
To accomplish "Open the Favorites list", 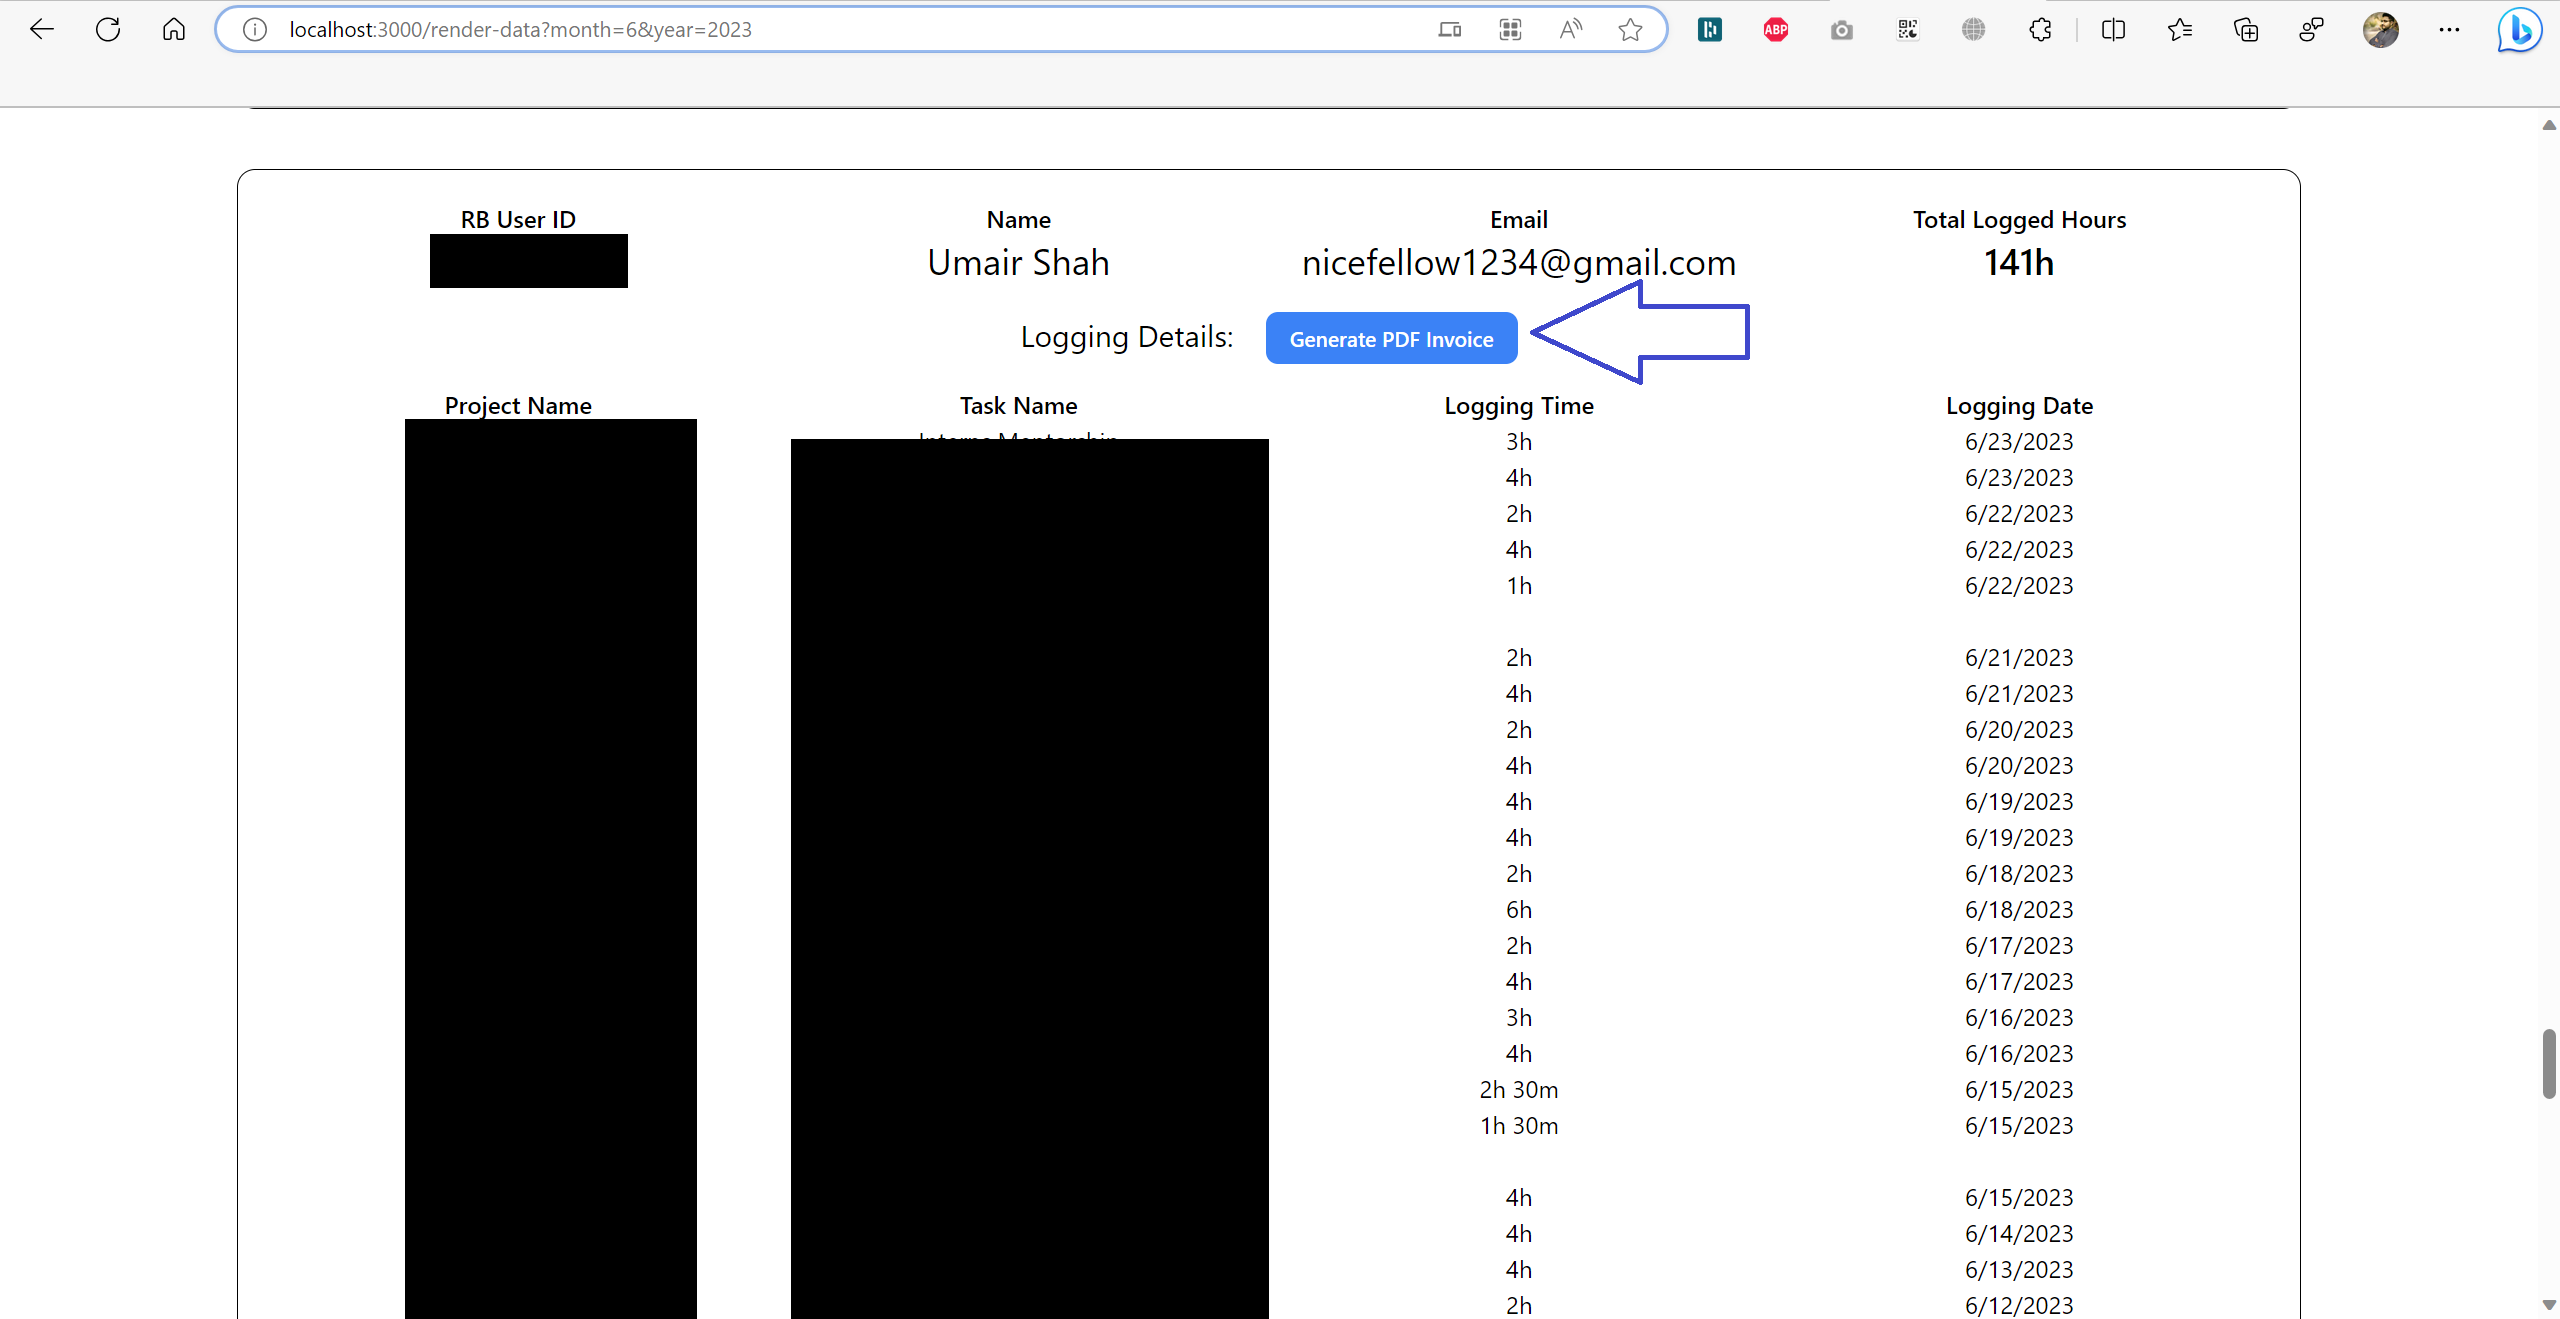I will pos(2180,29).
